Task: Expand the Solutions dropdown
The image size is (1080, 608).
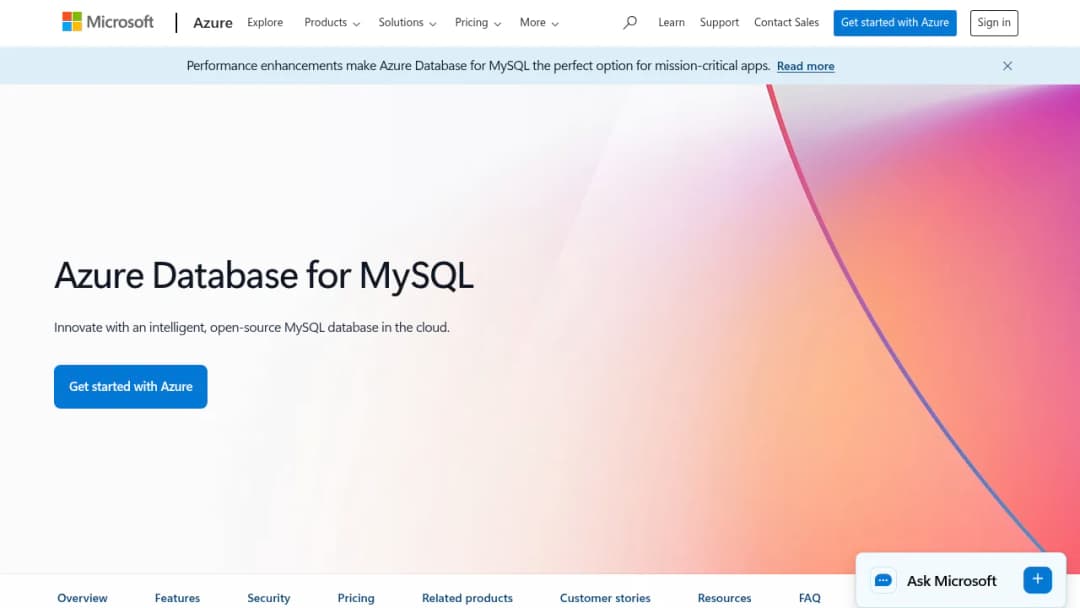Action: pos(407,23)
